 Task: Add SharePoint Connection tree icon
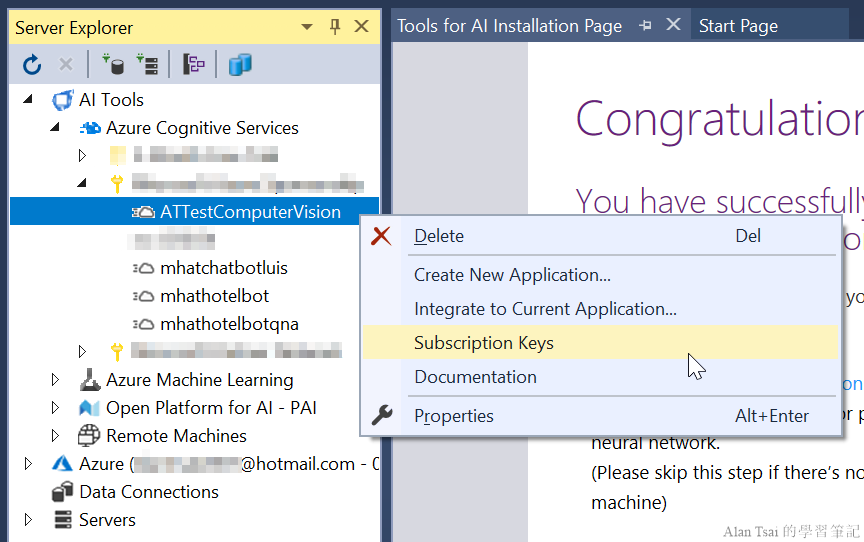[x=193, y=64]
